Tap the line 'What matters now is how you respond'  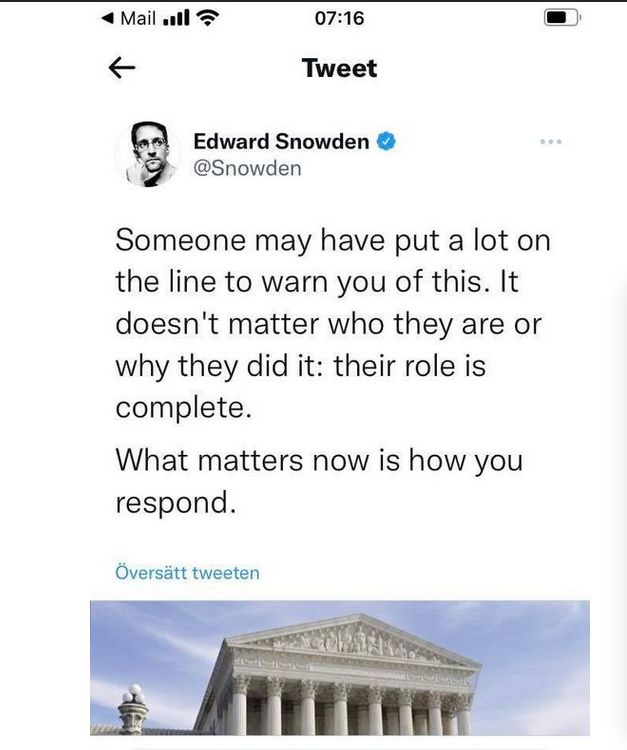point(319,481)
